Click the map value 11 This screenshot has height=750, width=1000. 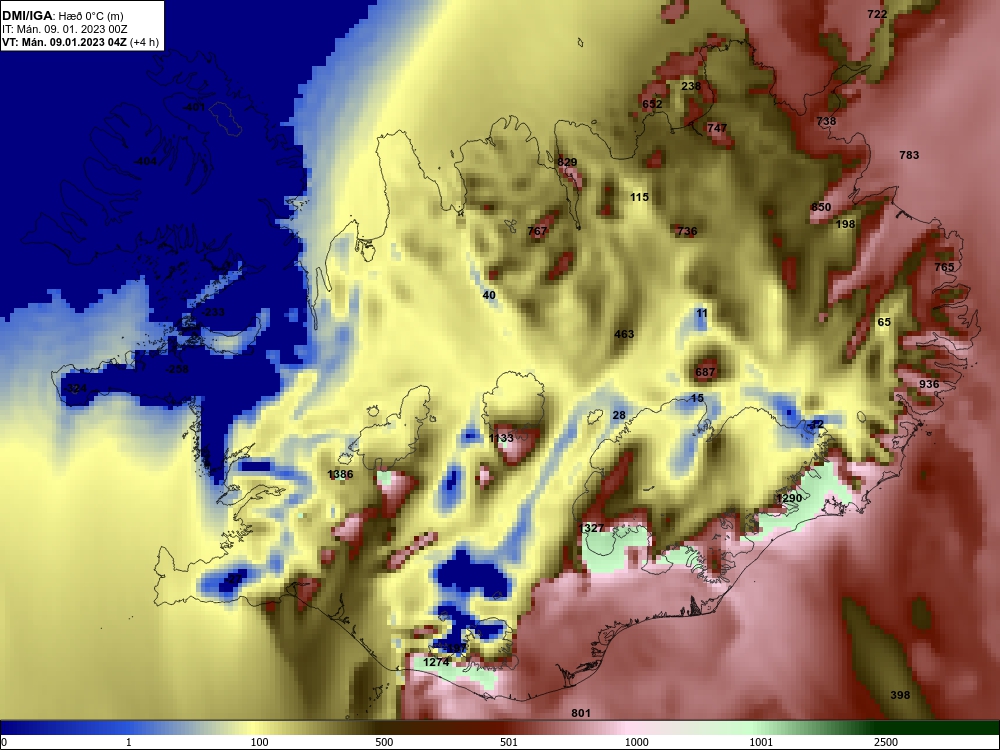click(x=702, y=313)
